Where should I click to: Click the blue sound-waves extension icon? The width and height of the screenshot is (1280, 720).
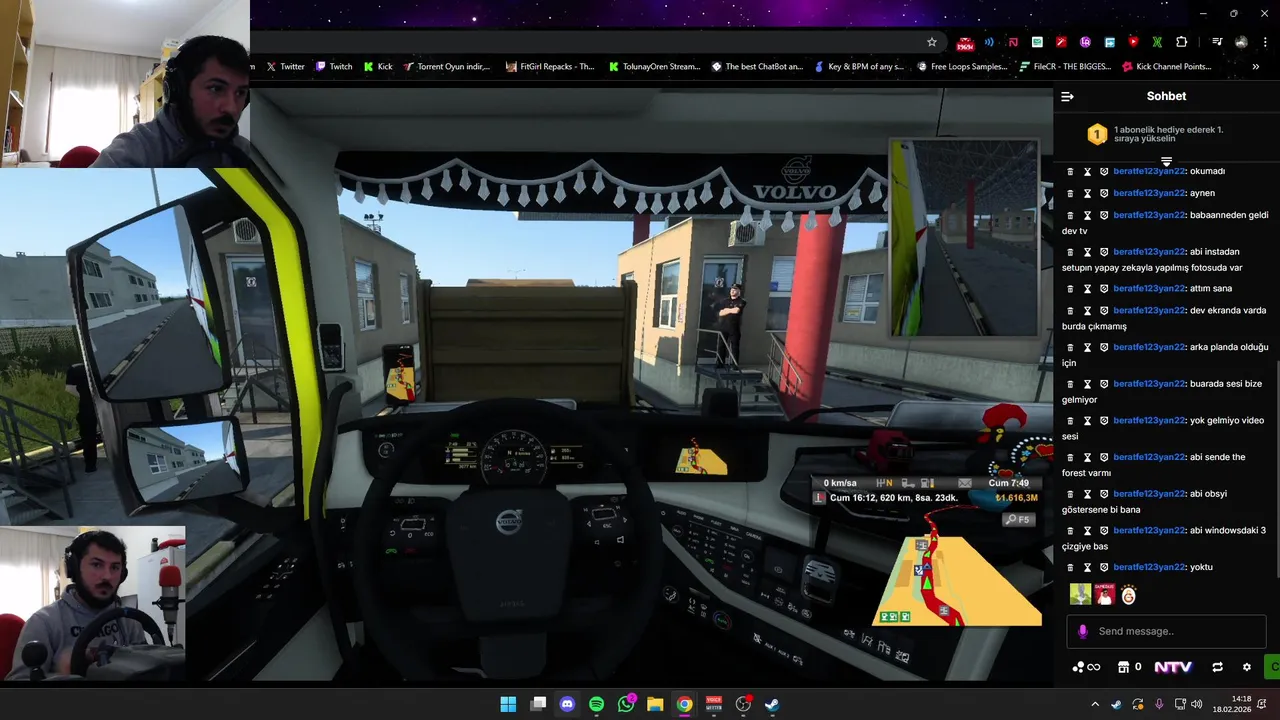point(989,42)
